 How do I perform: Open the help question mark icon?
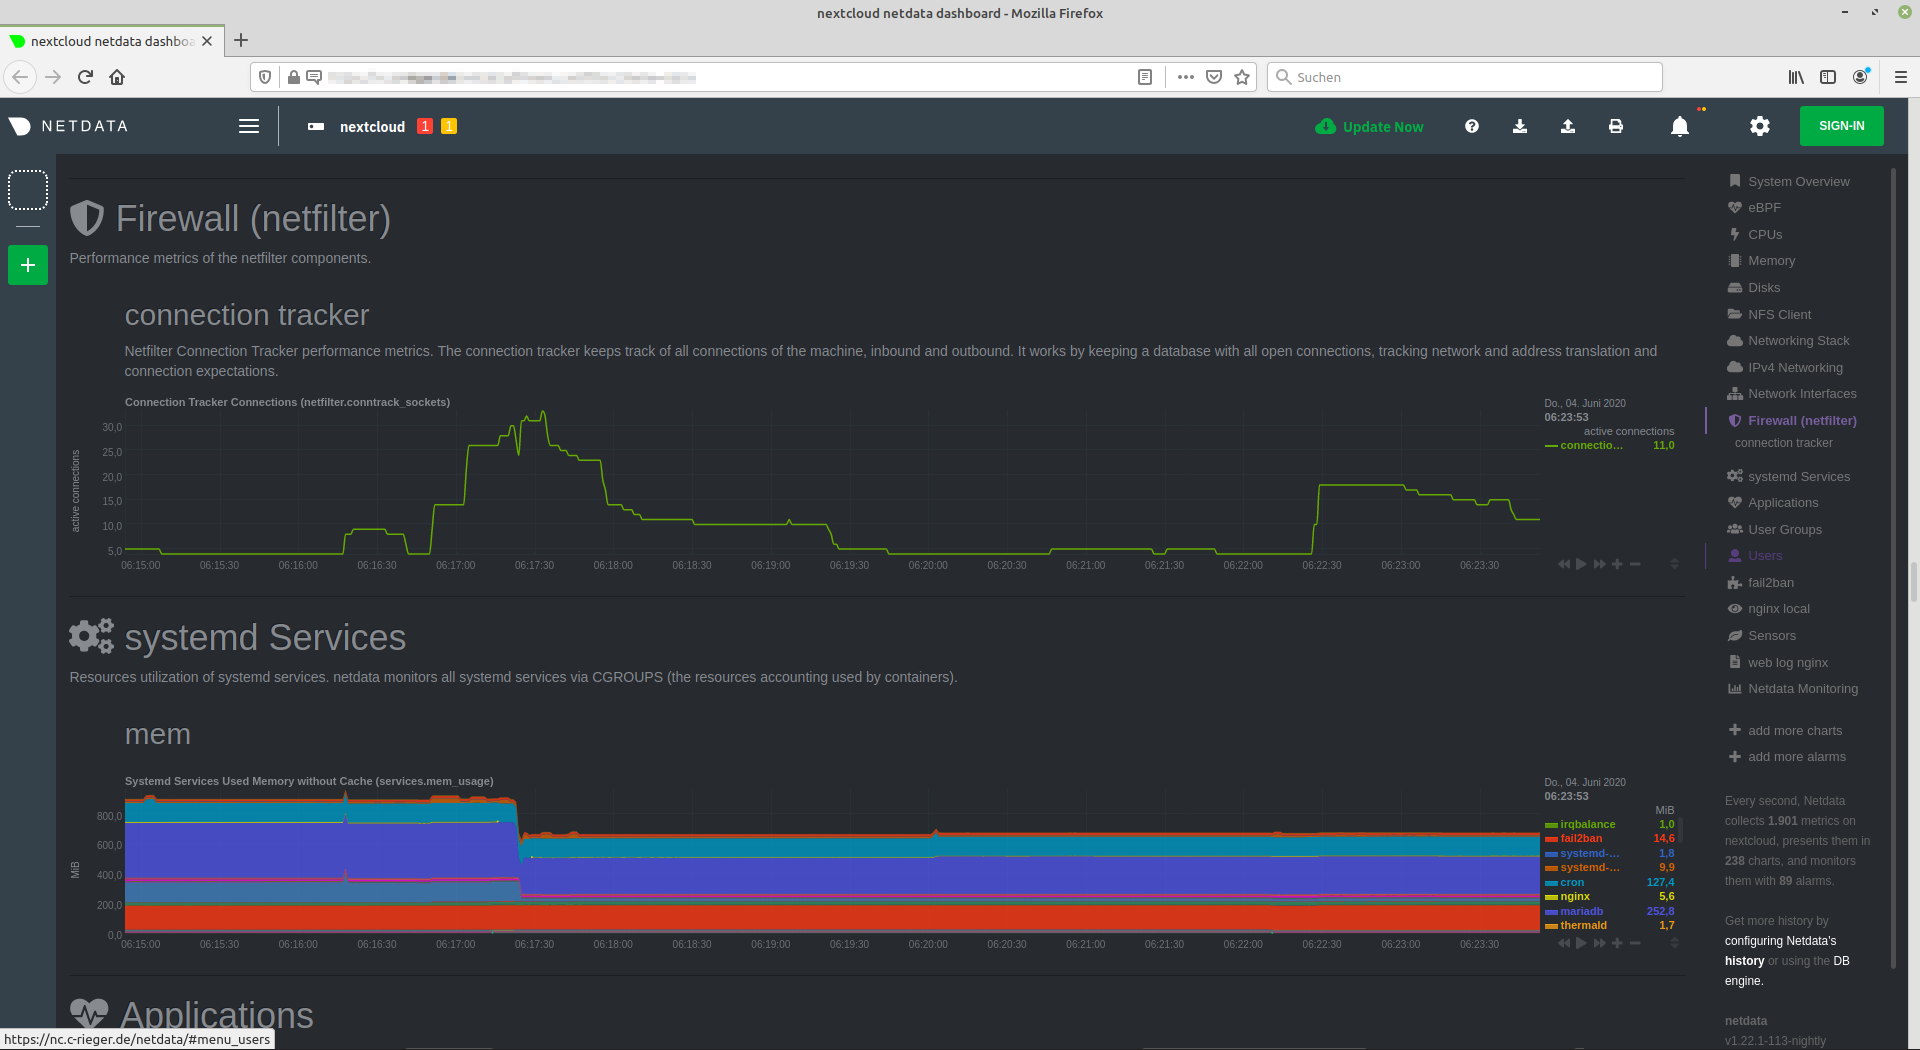point(1472,126)
